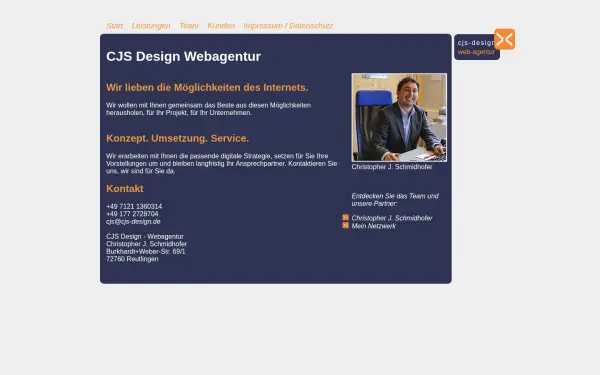Click the mobile number +49 177 2728704
This screenshot has width=600, height=375.
pyautogui.click(x=132, y=214)
